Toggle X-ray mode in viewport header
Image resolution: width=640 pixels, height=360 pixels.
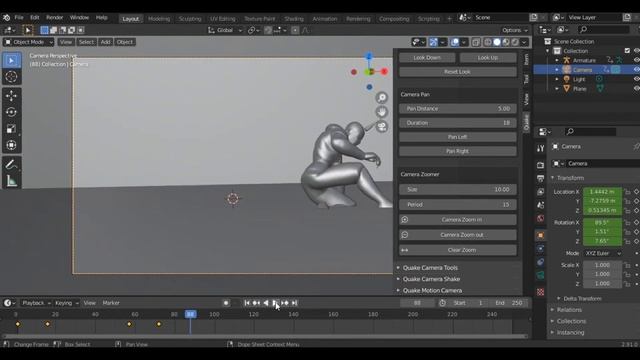click(476, 42)
